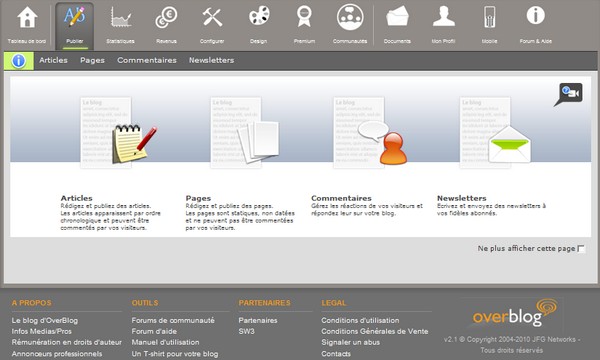Click the Newsletters envelope illustration
The width and height of the screenshot is (600, 360).
coord(510,144)
